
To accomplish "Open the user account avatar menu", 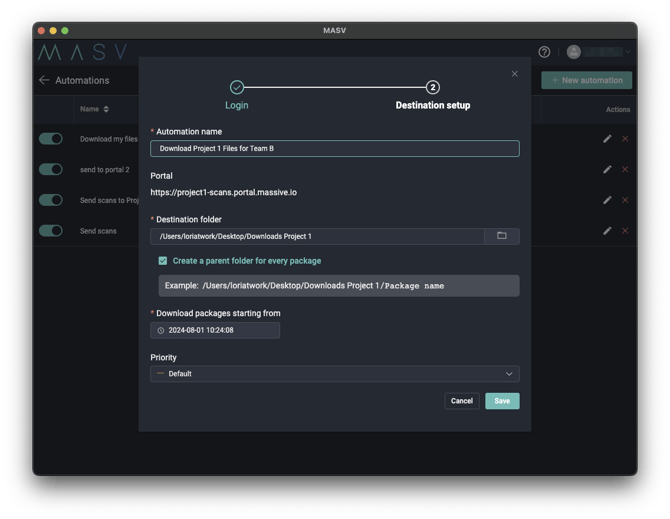I will pos(573,52).
